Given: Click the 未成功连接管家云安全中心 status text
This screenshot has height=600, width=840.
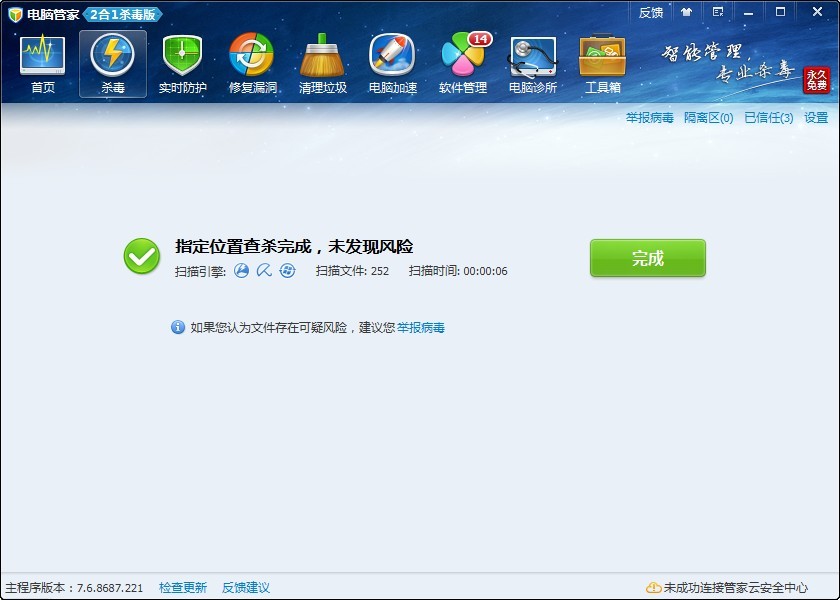Looking at the screenshot, I should coord(736,588).
